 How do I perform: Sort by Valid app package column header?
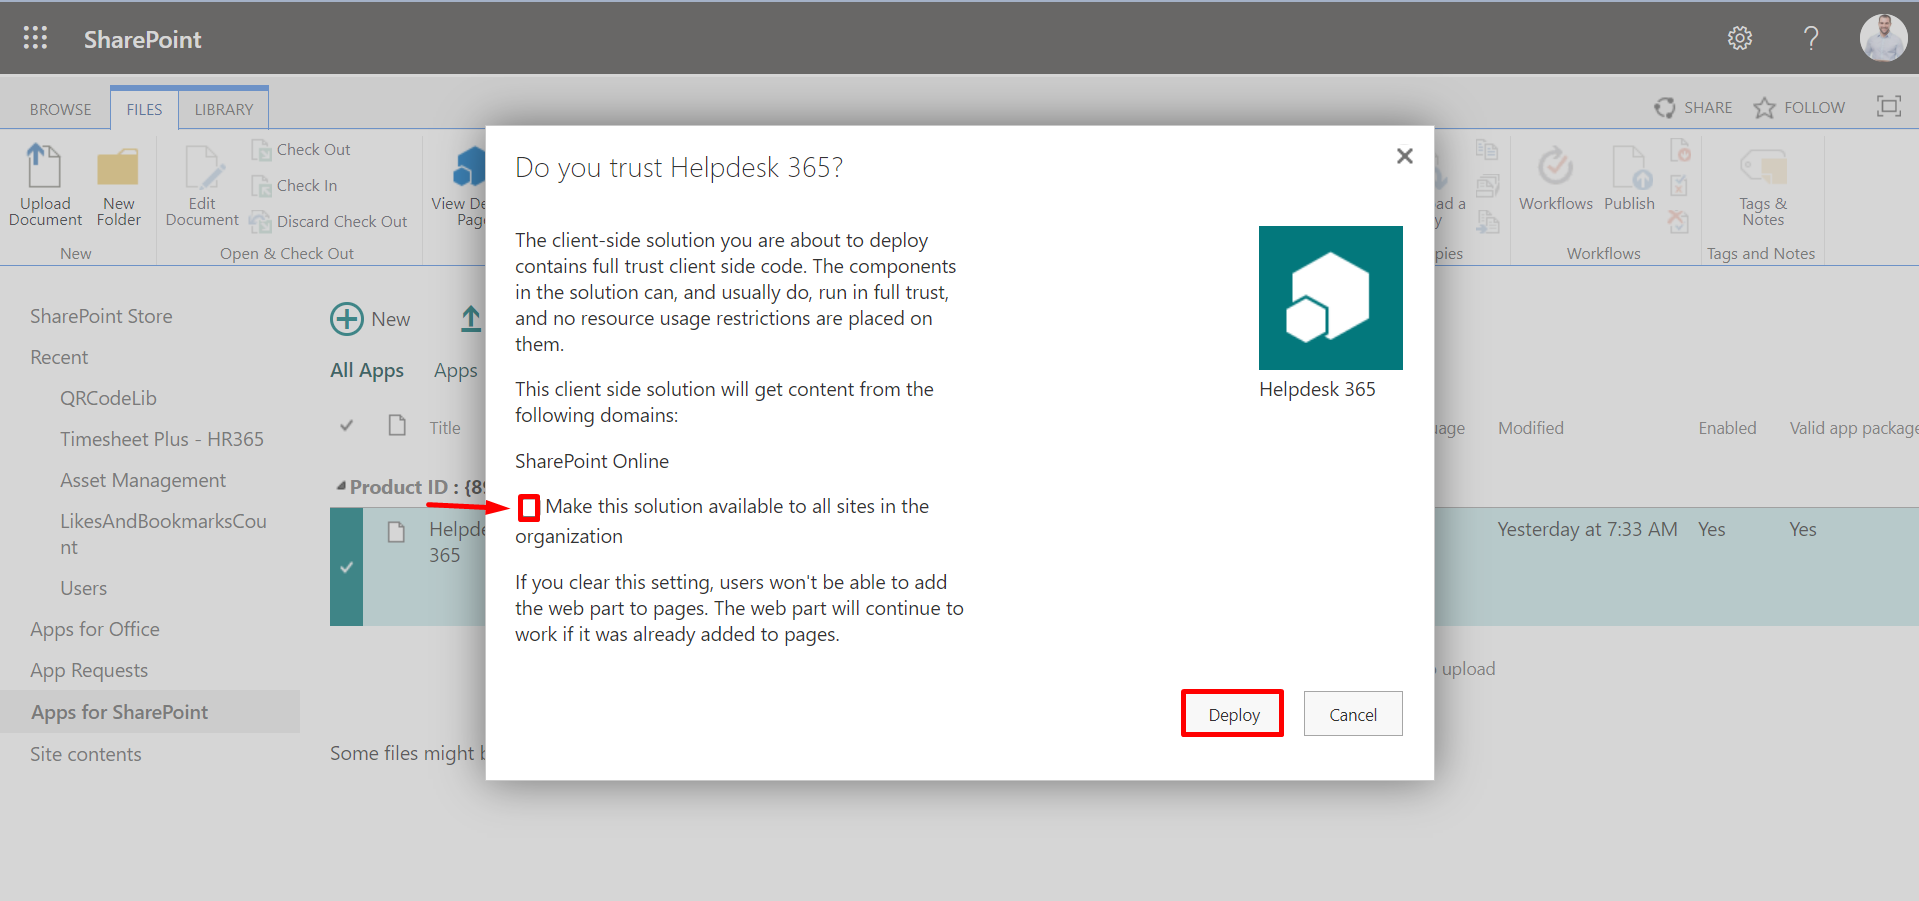coord(1853,428)
